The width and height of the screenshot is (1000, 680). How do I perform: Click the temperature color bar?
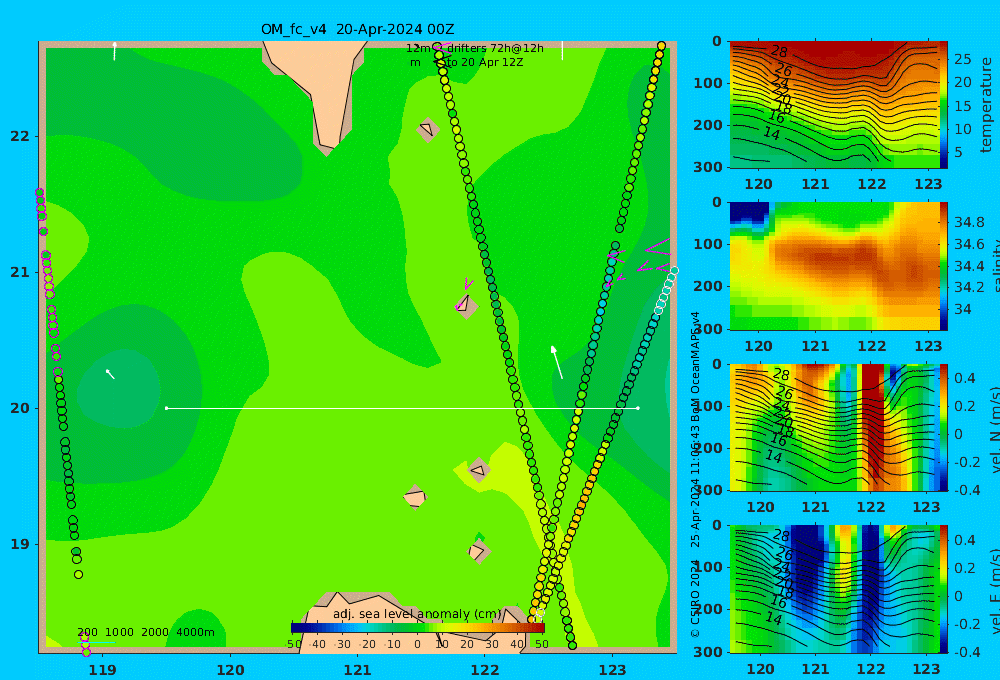[943, 105]
